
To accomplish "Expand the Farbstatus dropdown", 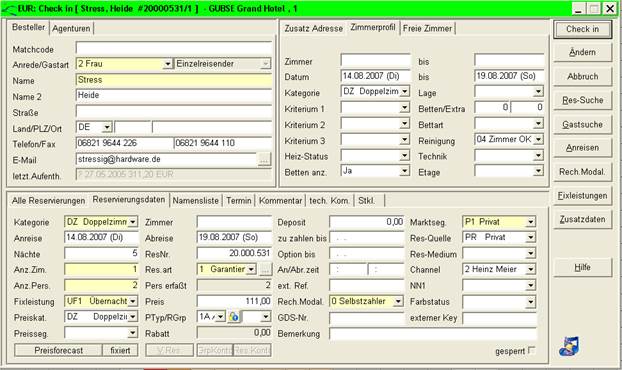I will coord(531,302).
